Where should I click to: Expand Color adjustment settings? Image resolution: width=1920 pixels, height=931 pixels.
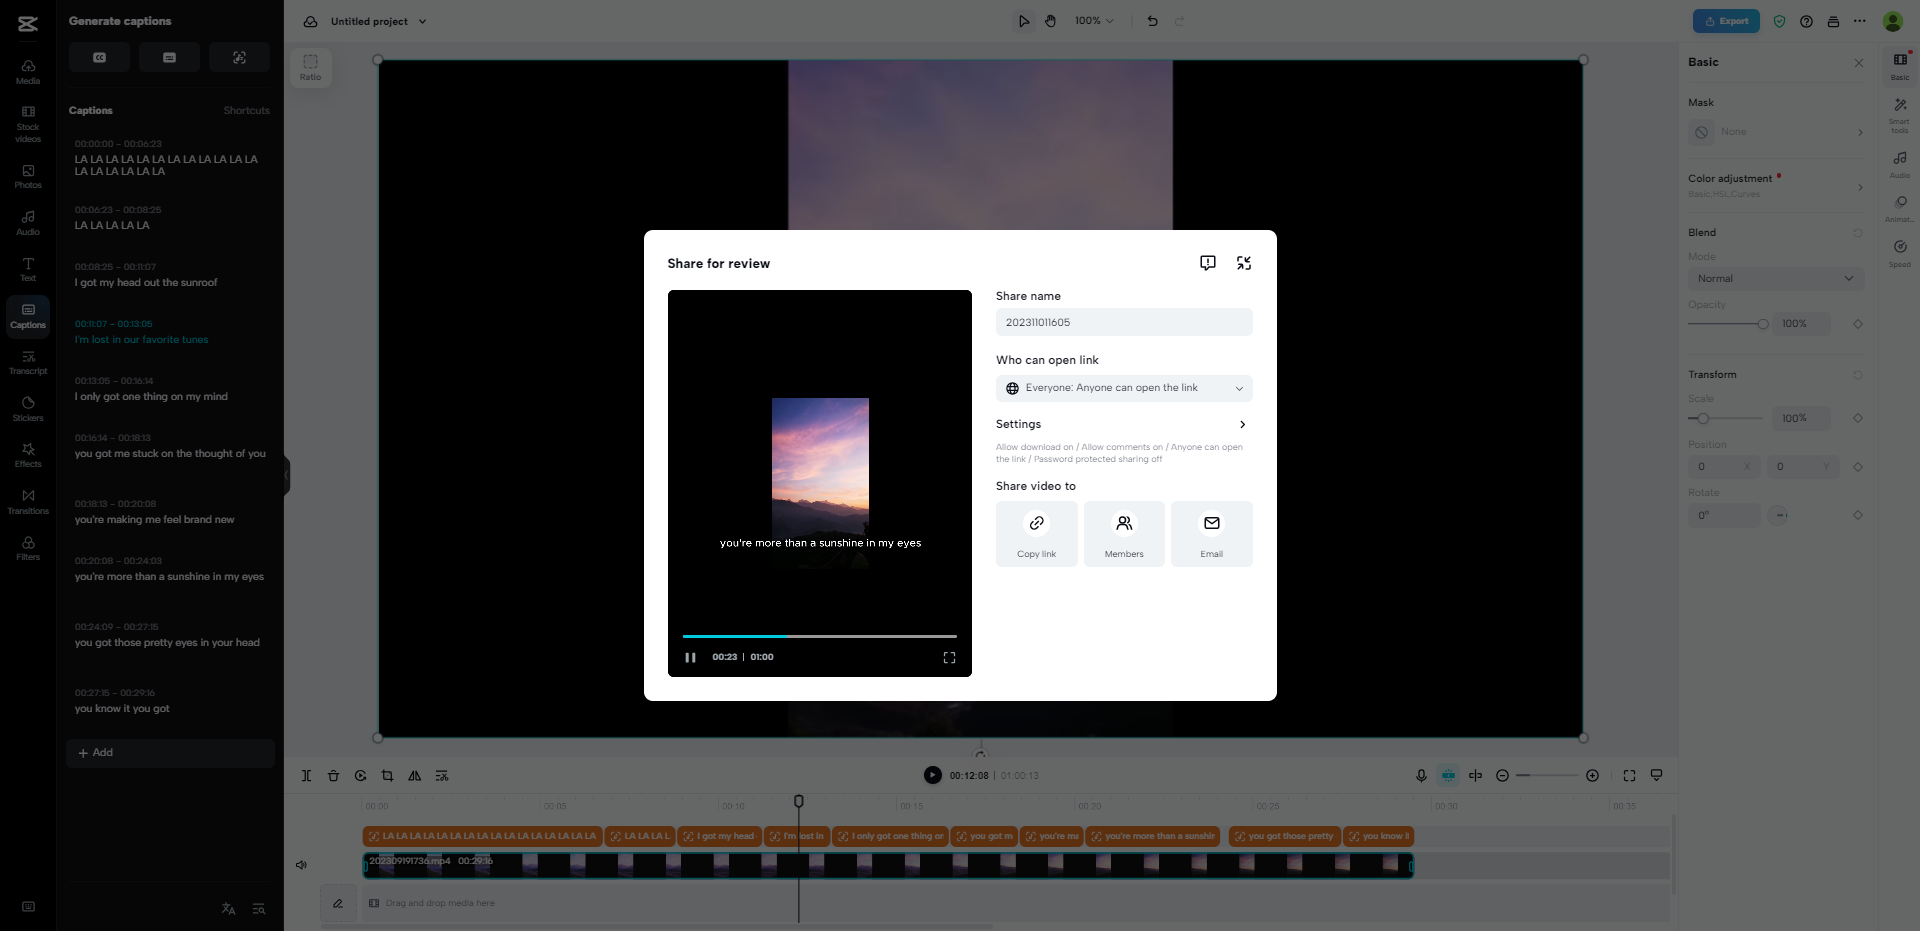click(x=1776, y=185)
